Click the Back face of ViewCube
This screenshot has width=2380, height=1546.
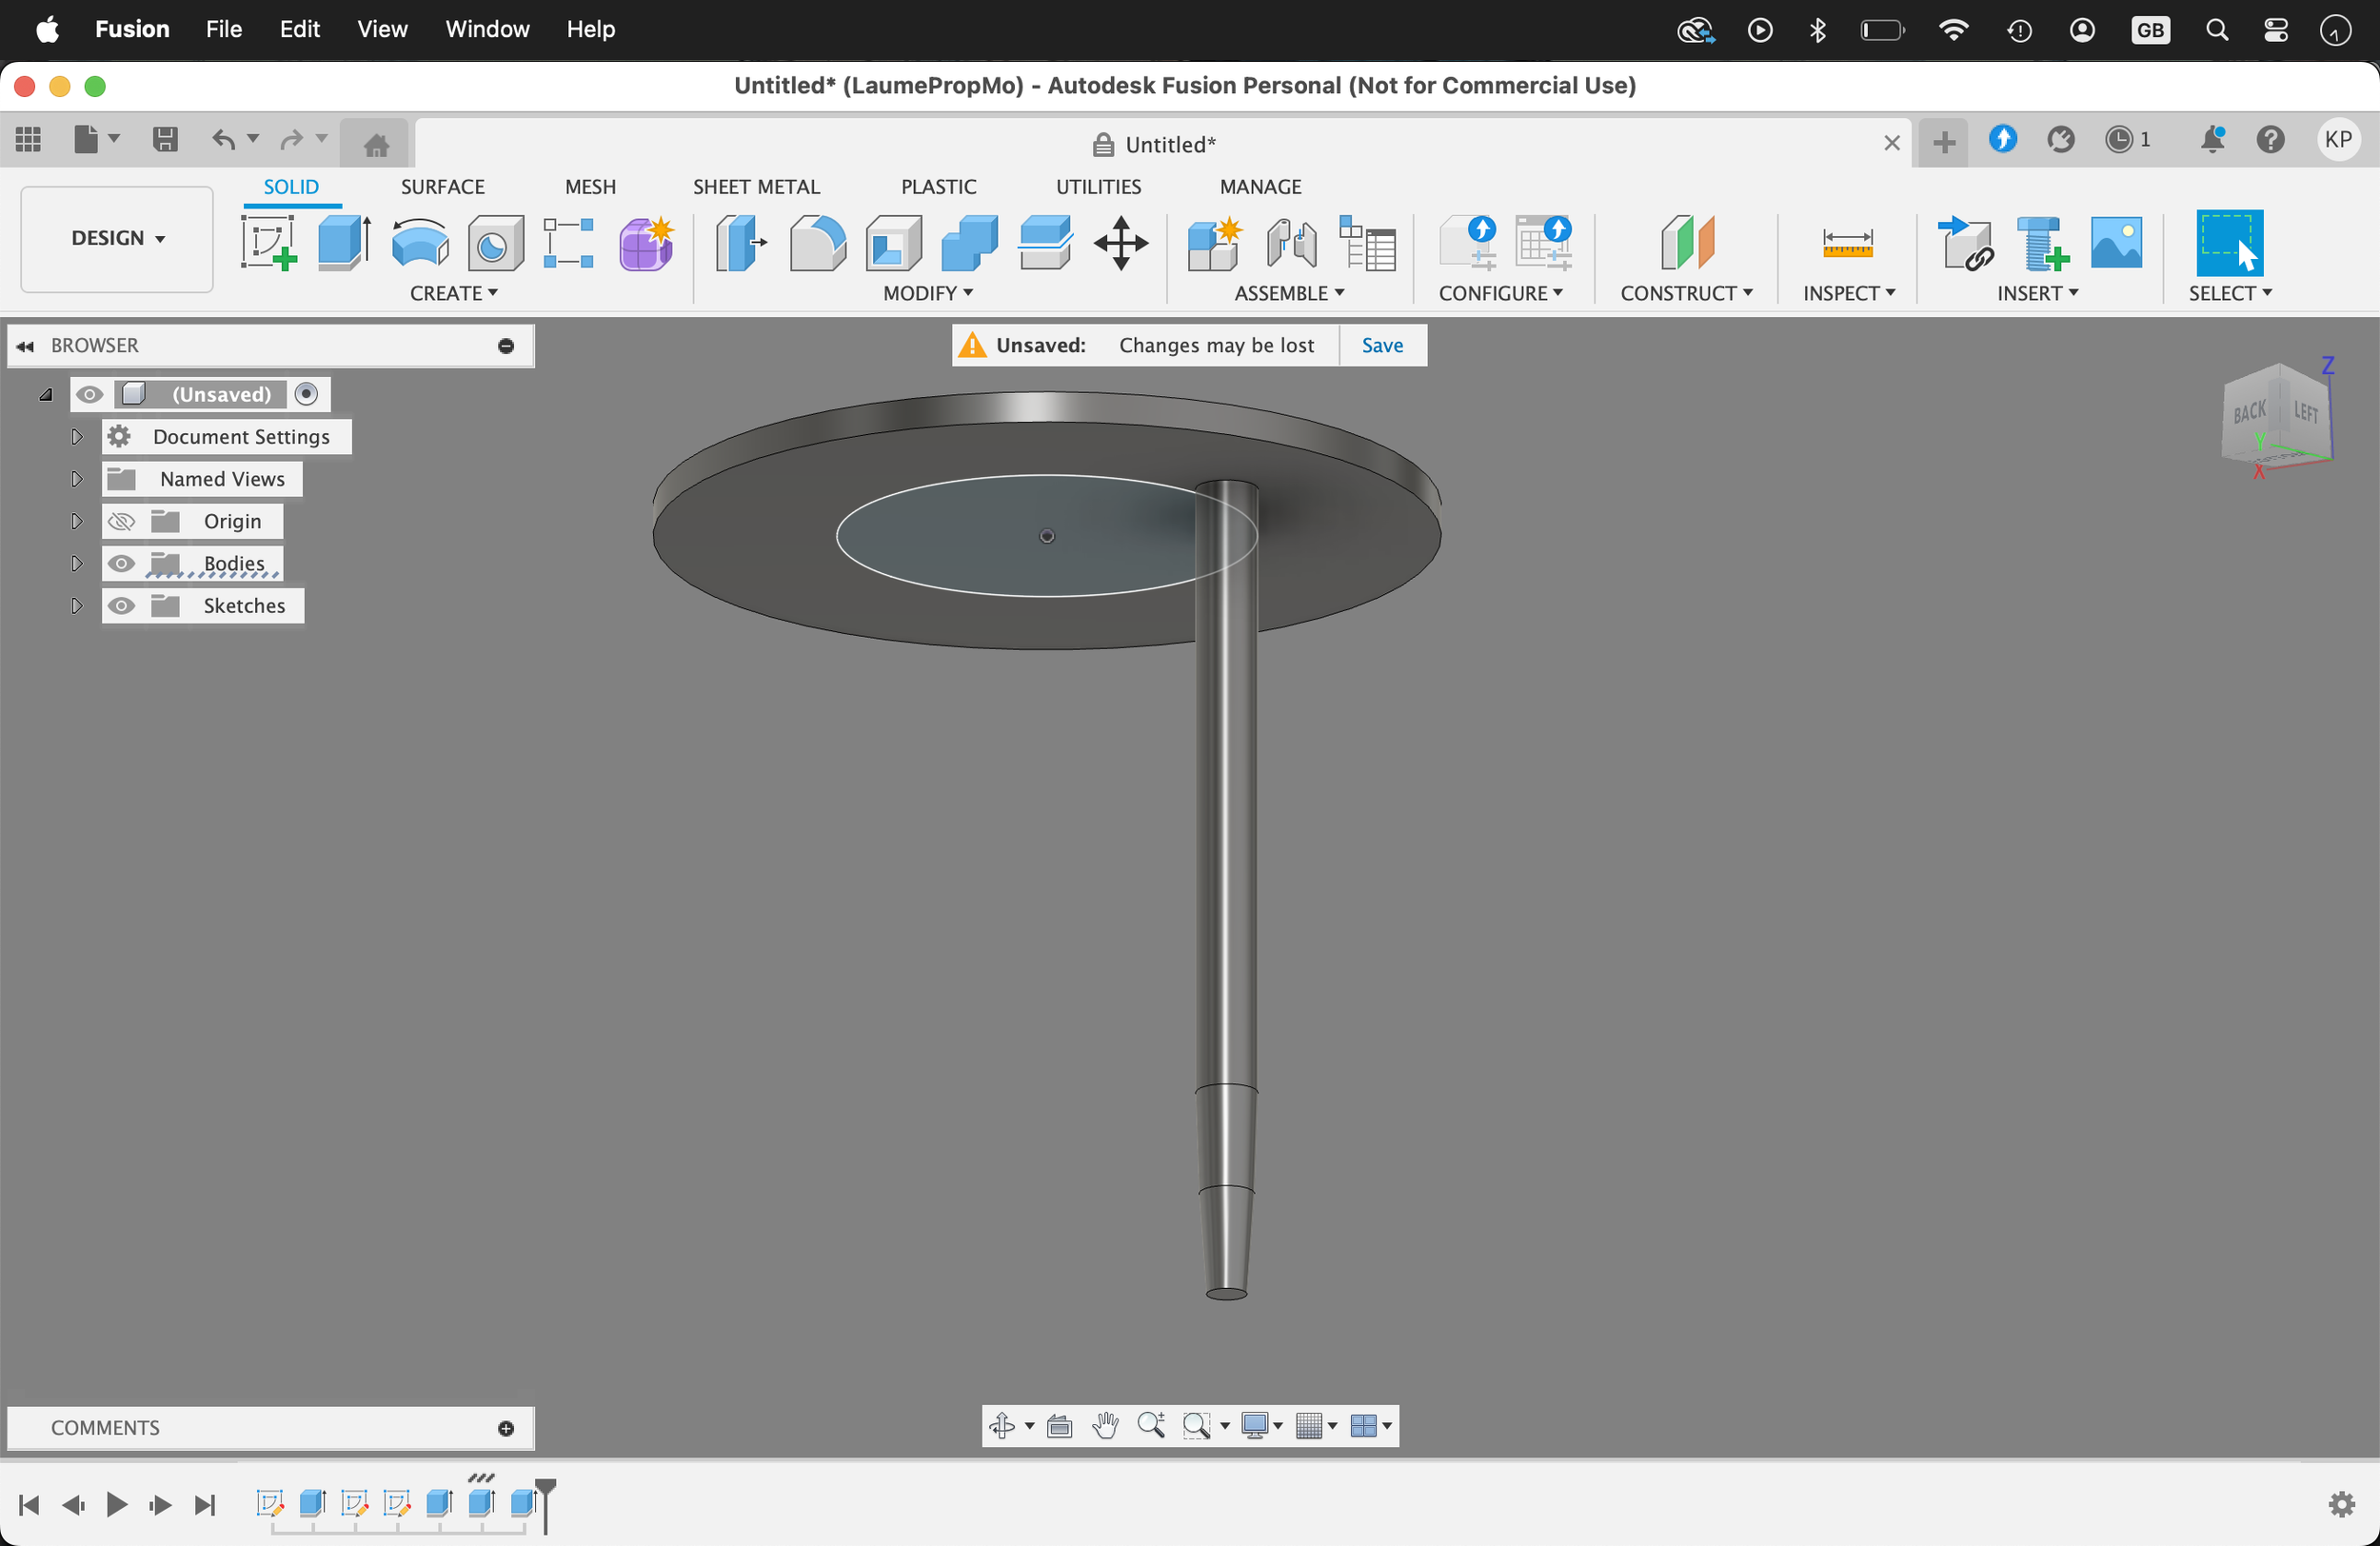coord(2249,413)
